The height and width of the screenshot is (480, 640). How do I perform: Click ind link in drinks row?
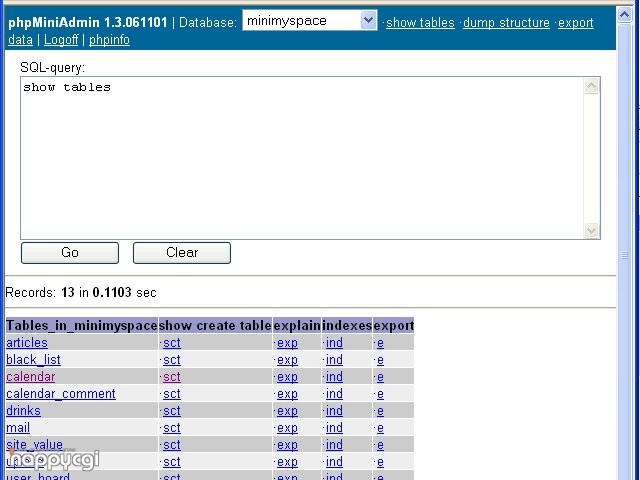[334, 411]
